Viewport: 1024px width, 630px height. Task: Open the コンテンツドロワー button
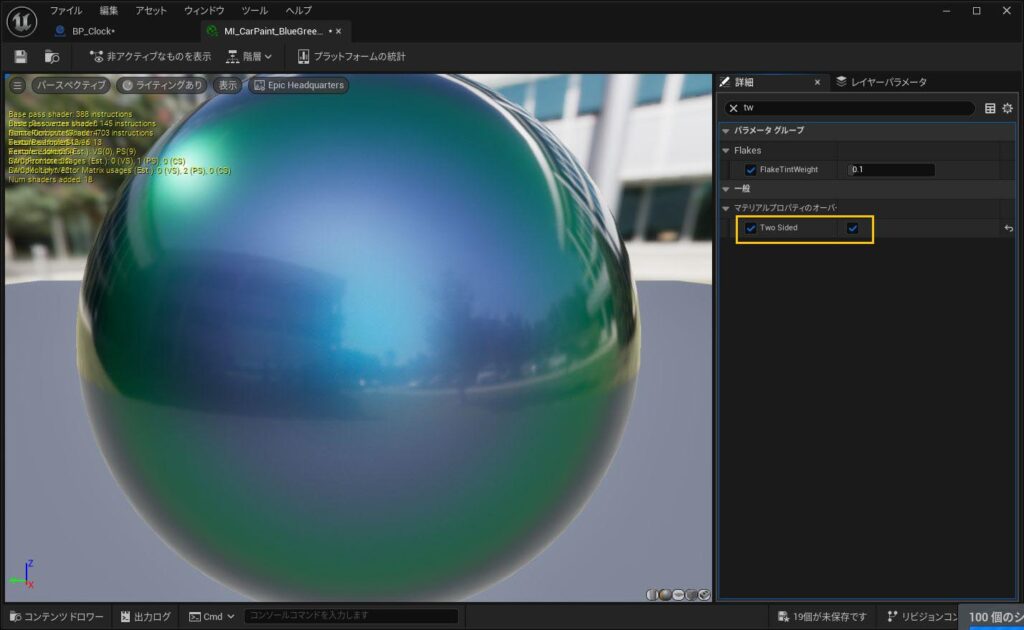tap(55, 616)
